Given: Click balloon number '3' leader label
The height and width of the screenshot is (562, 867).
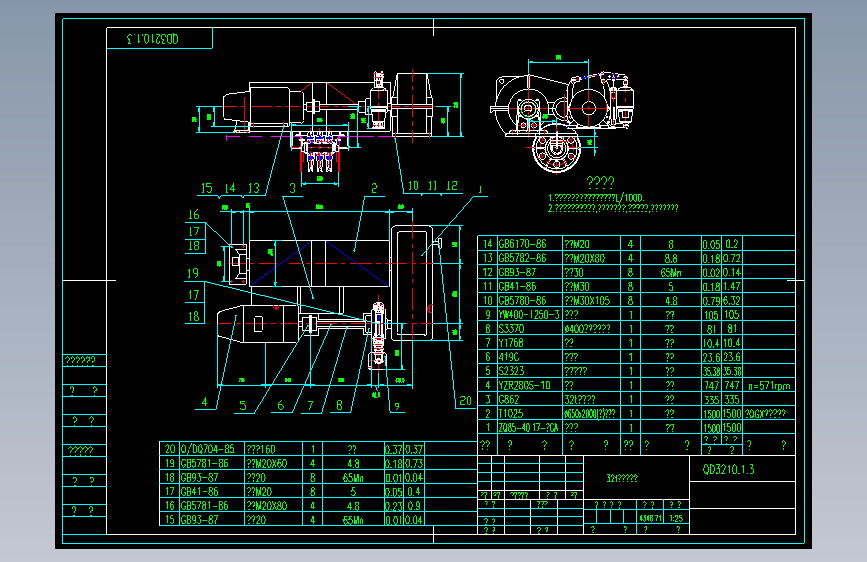Looking at the screenshot, I should pyautogui.click(x=293, y=189).
